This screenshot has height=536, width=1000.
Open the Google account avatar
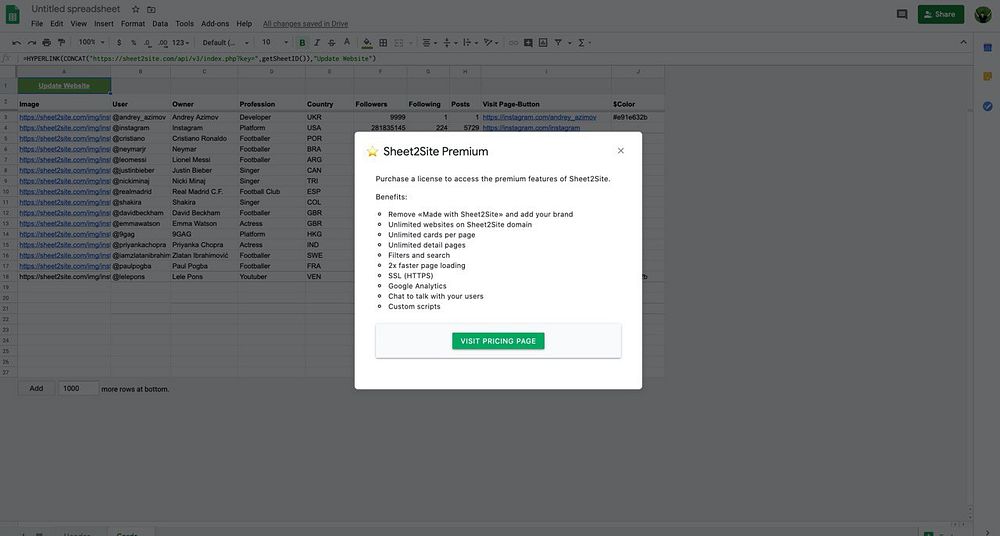983,14
